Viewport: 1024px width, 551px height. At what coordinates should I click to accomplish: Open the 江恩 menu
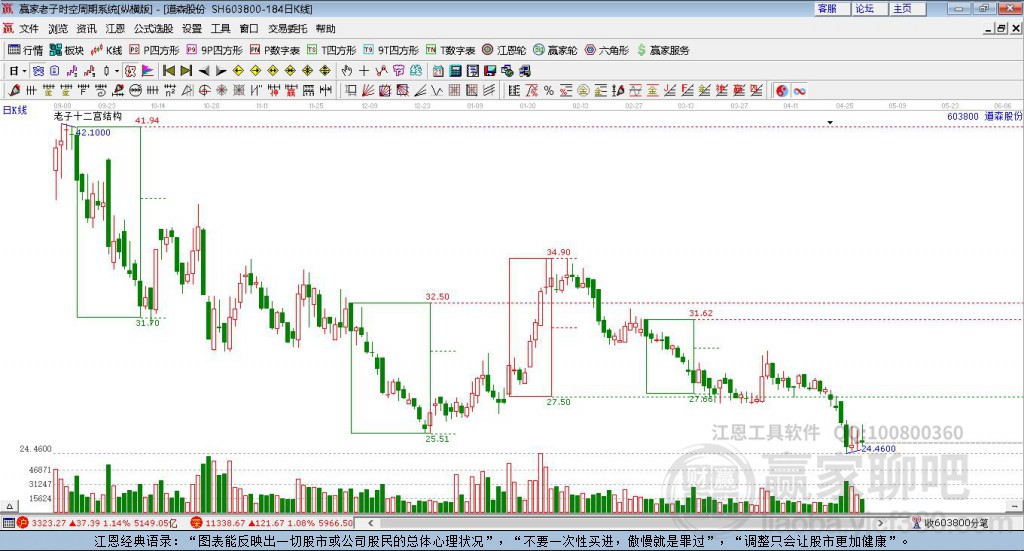click(x=115, y=29)
